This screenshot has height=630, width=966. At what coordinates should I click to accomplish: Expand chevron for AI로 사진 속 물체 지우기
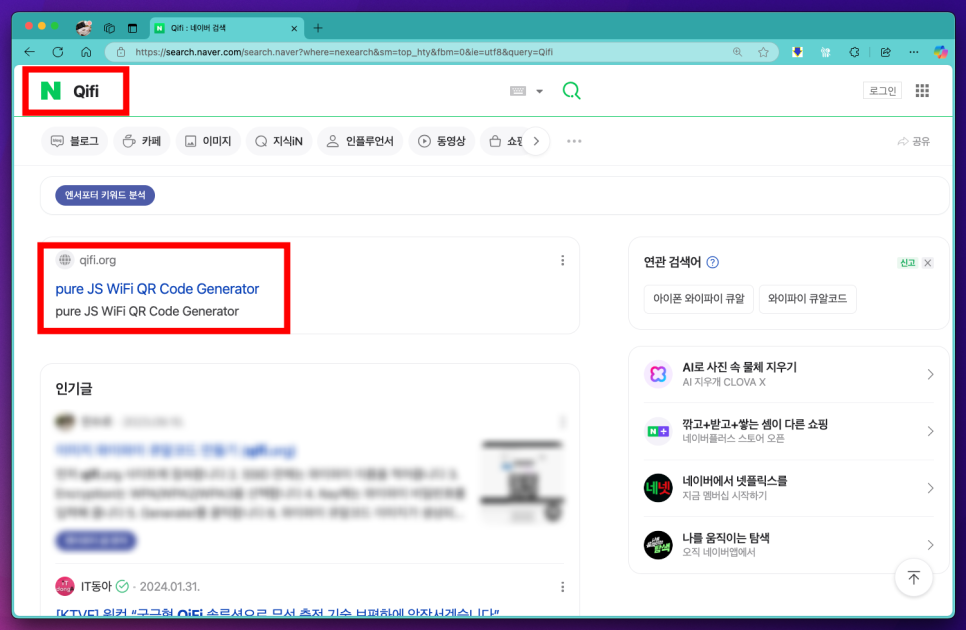click(930, 374)
